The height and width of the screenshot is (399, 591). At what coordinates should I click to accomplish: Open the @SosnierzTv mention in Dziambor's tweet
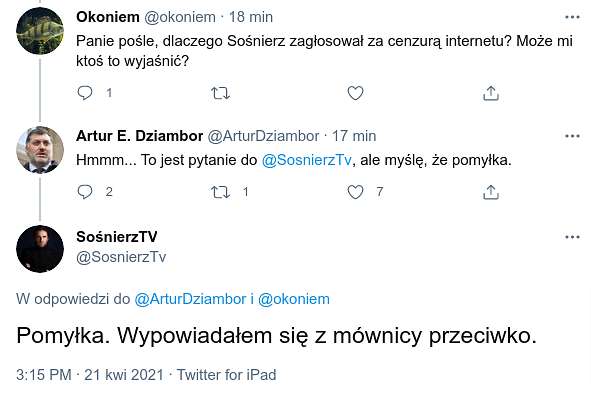point(306,160)
